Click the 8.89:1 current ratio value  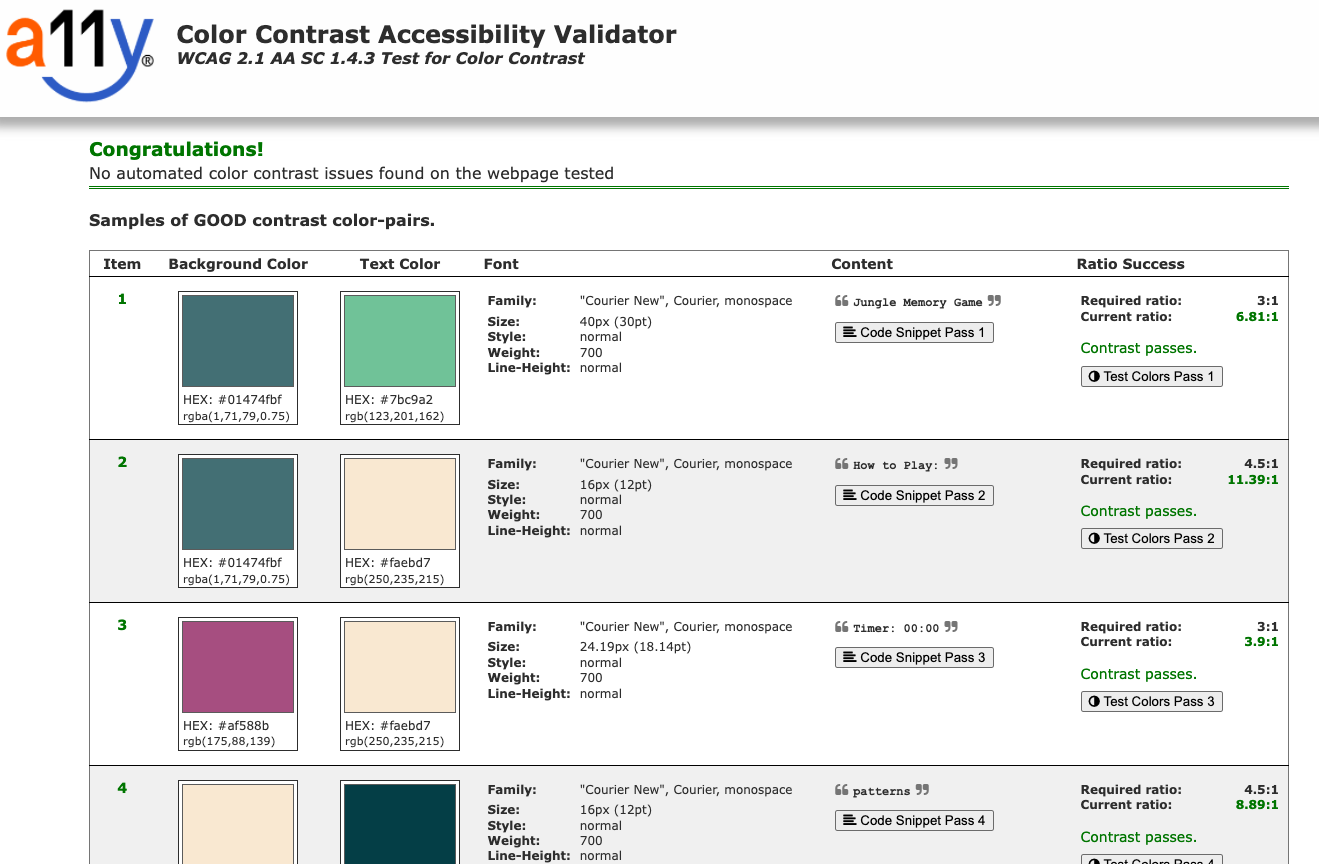click(x=1257, y=805)
